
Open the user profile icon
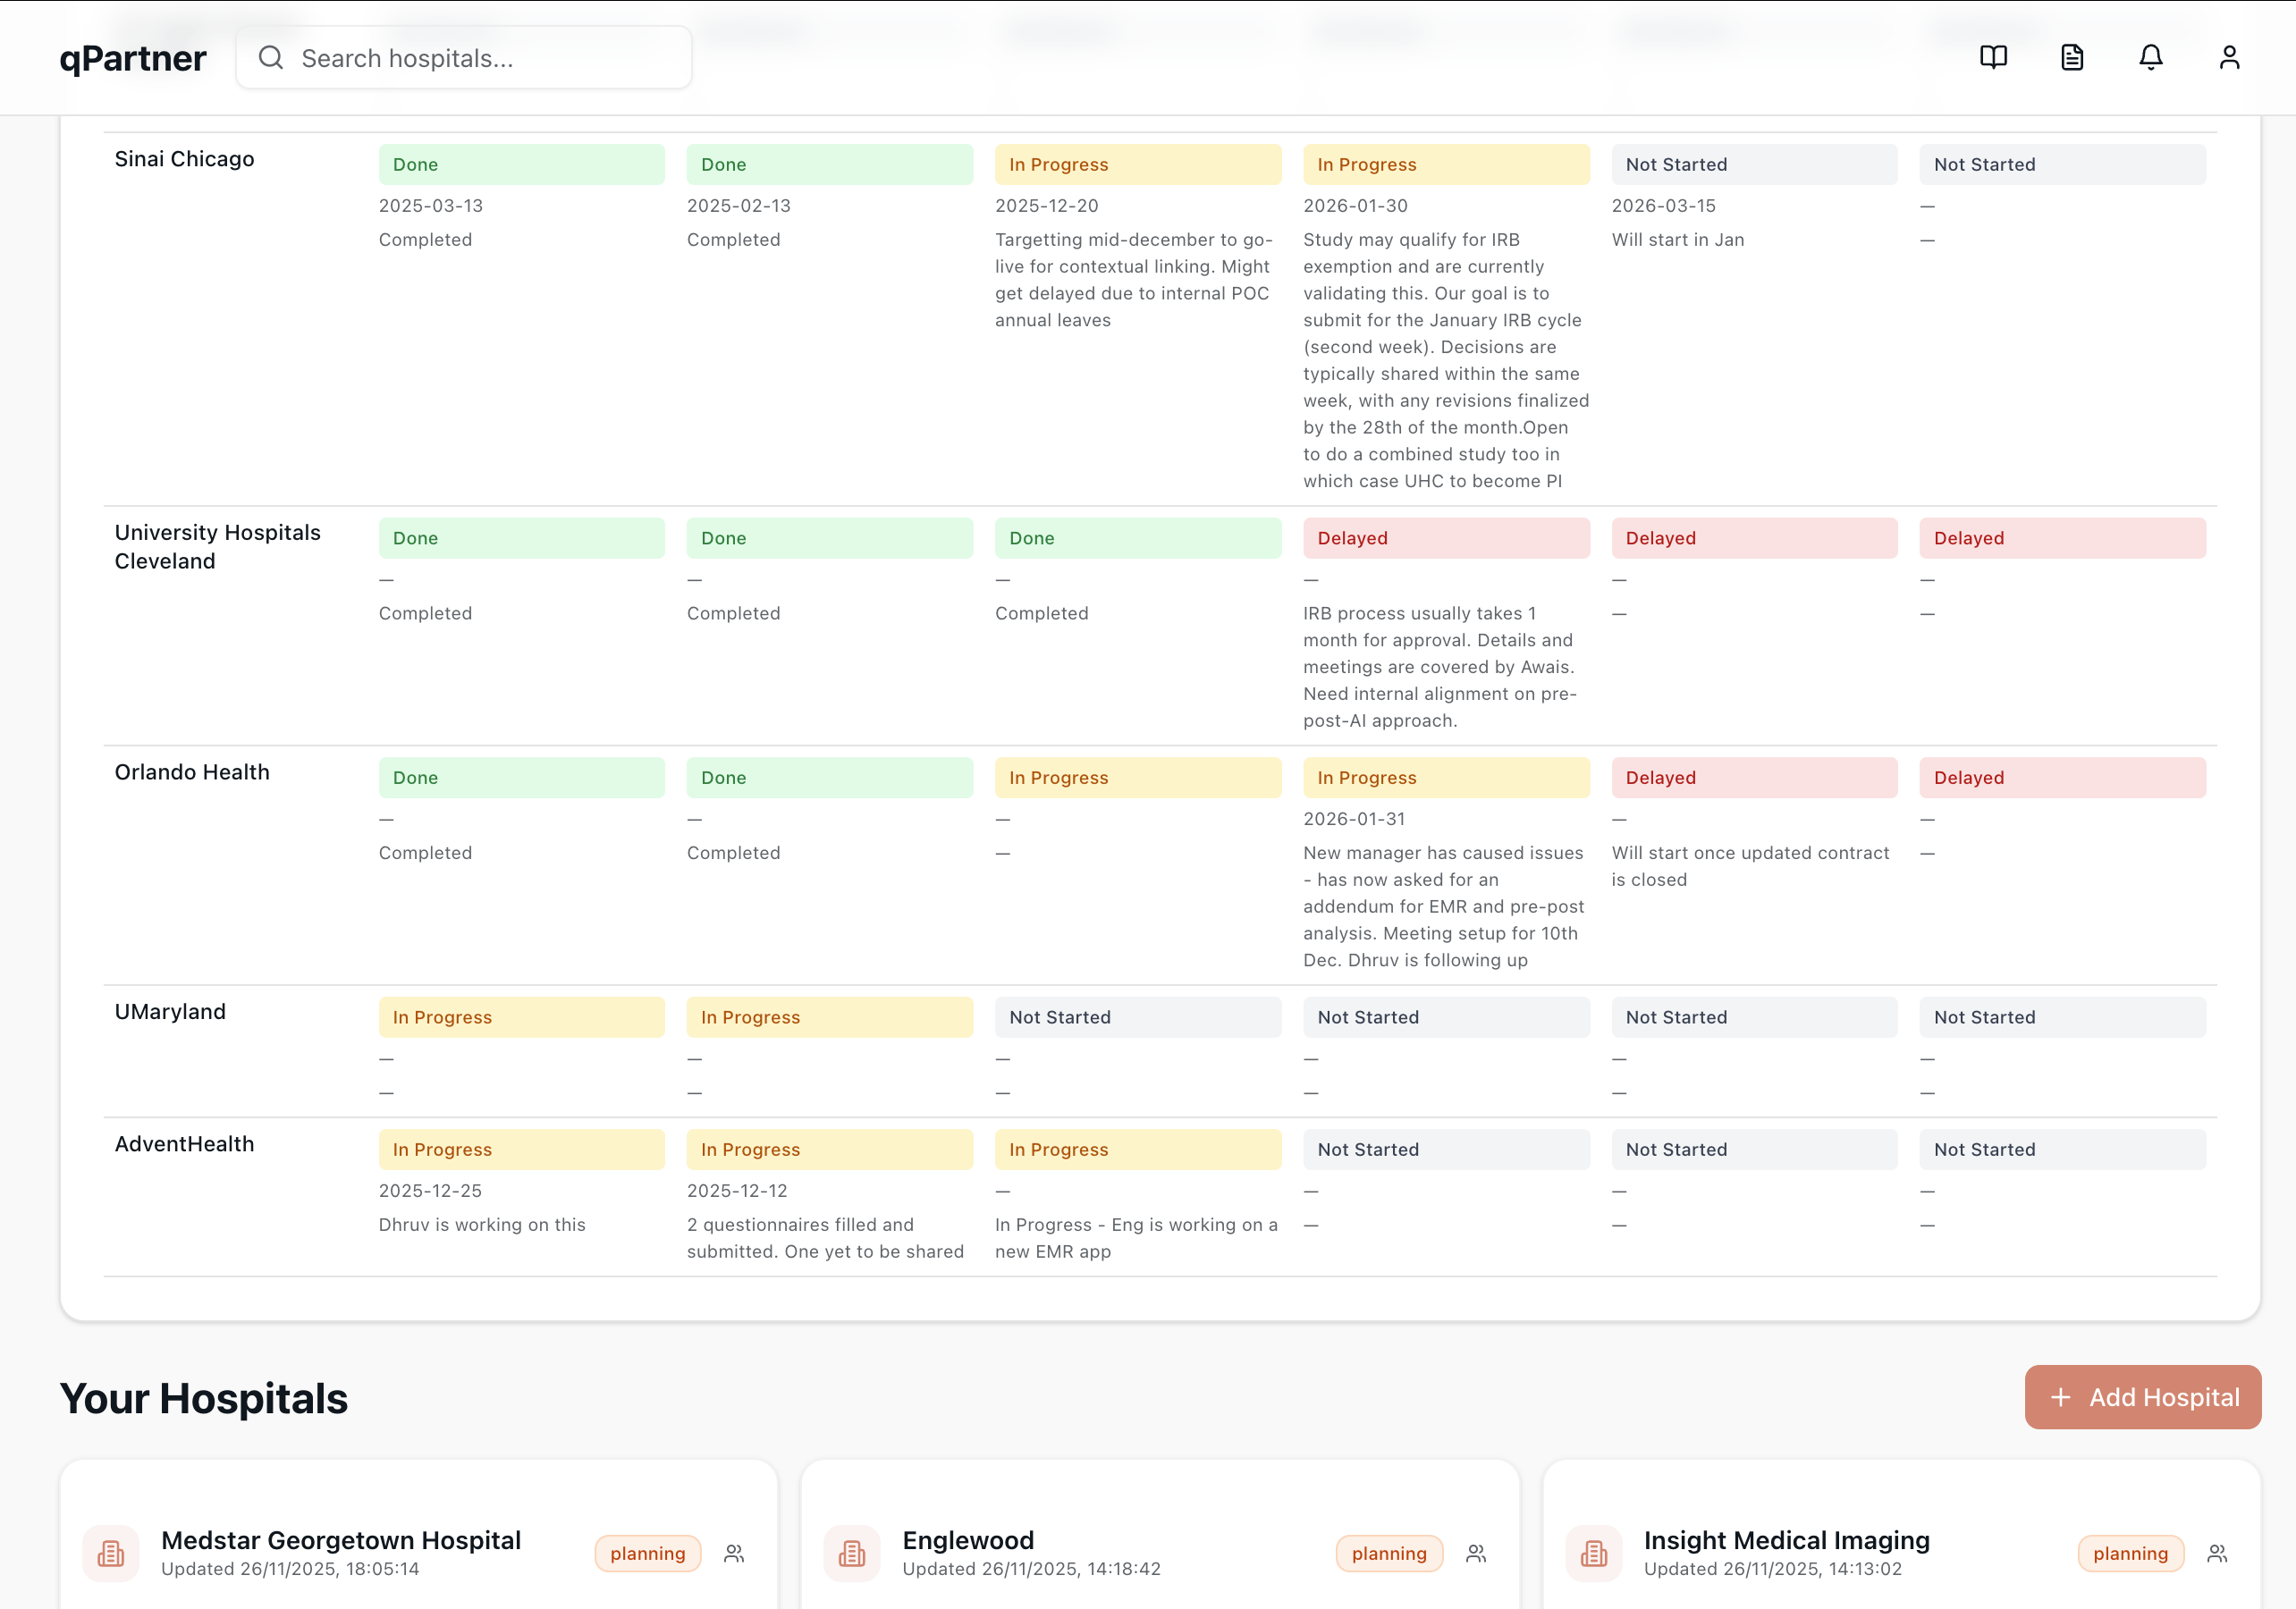[2229, 57]
